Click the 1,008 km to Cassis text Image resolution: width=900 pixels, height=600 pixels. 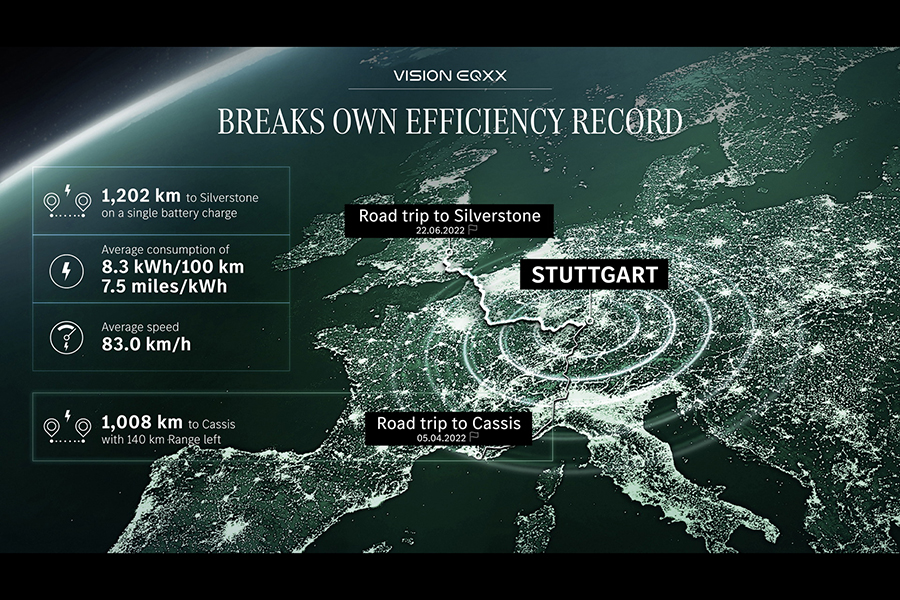coord(163,420)
